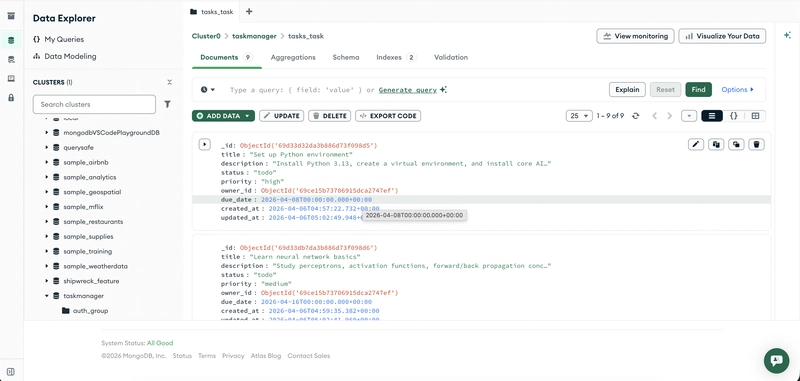Expand the sample_airbnb database
This screenshot has height=381, width=800.
pyautogui.click(x=47, y=163)
